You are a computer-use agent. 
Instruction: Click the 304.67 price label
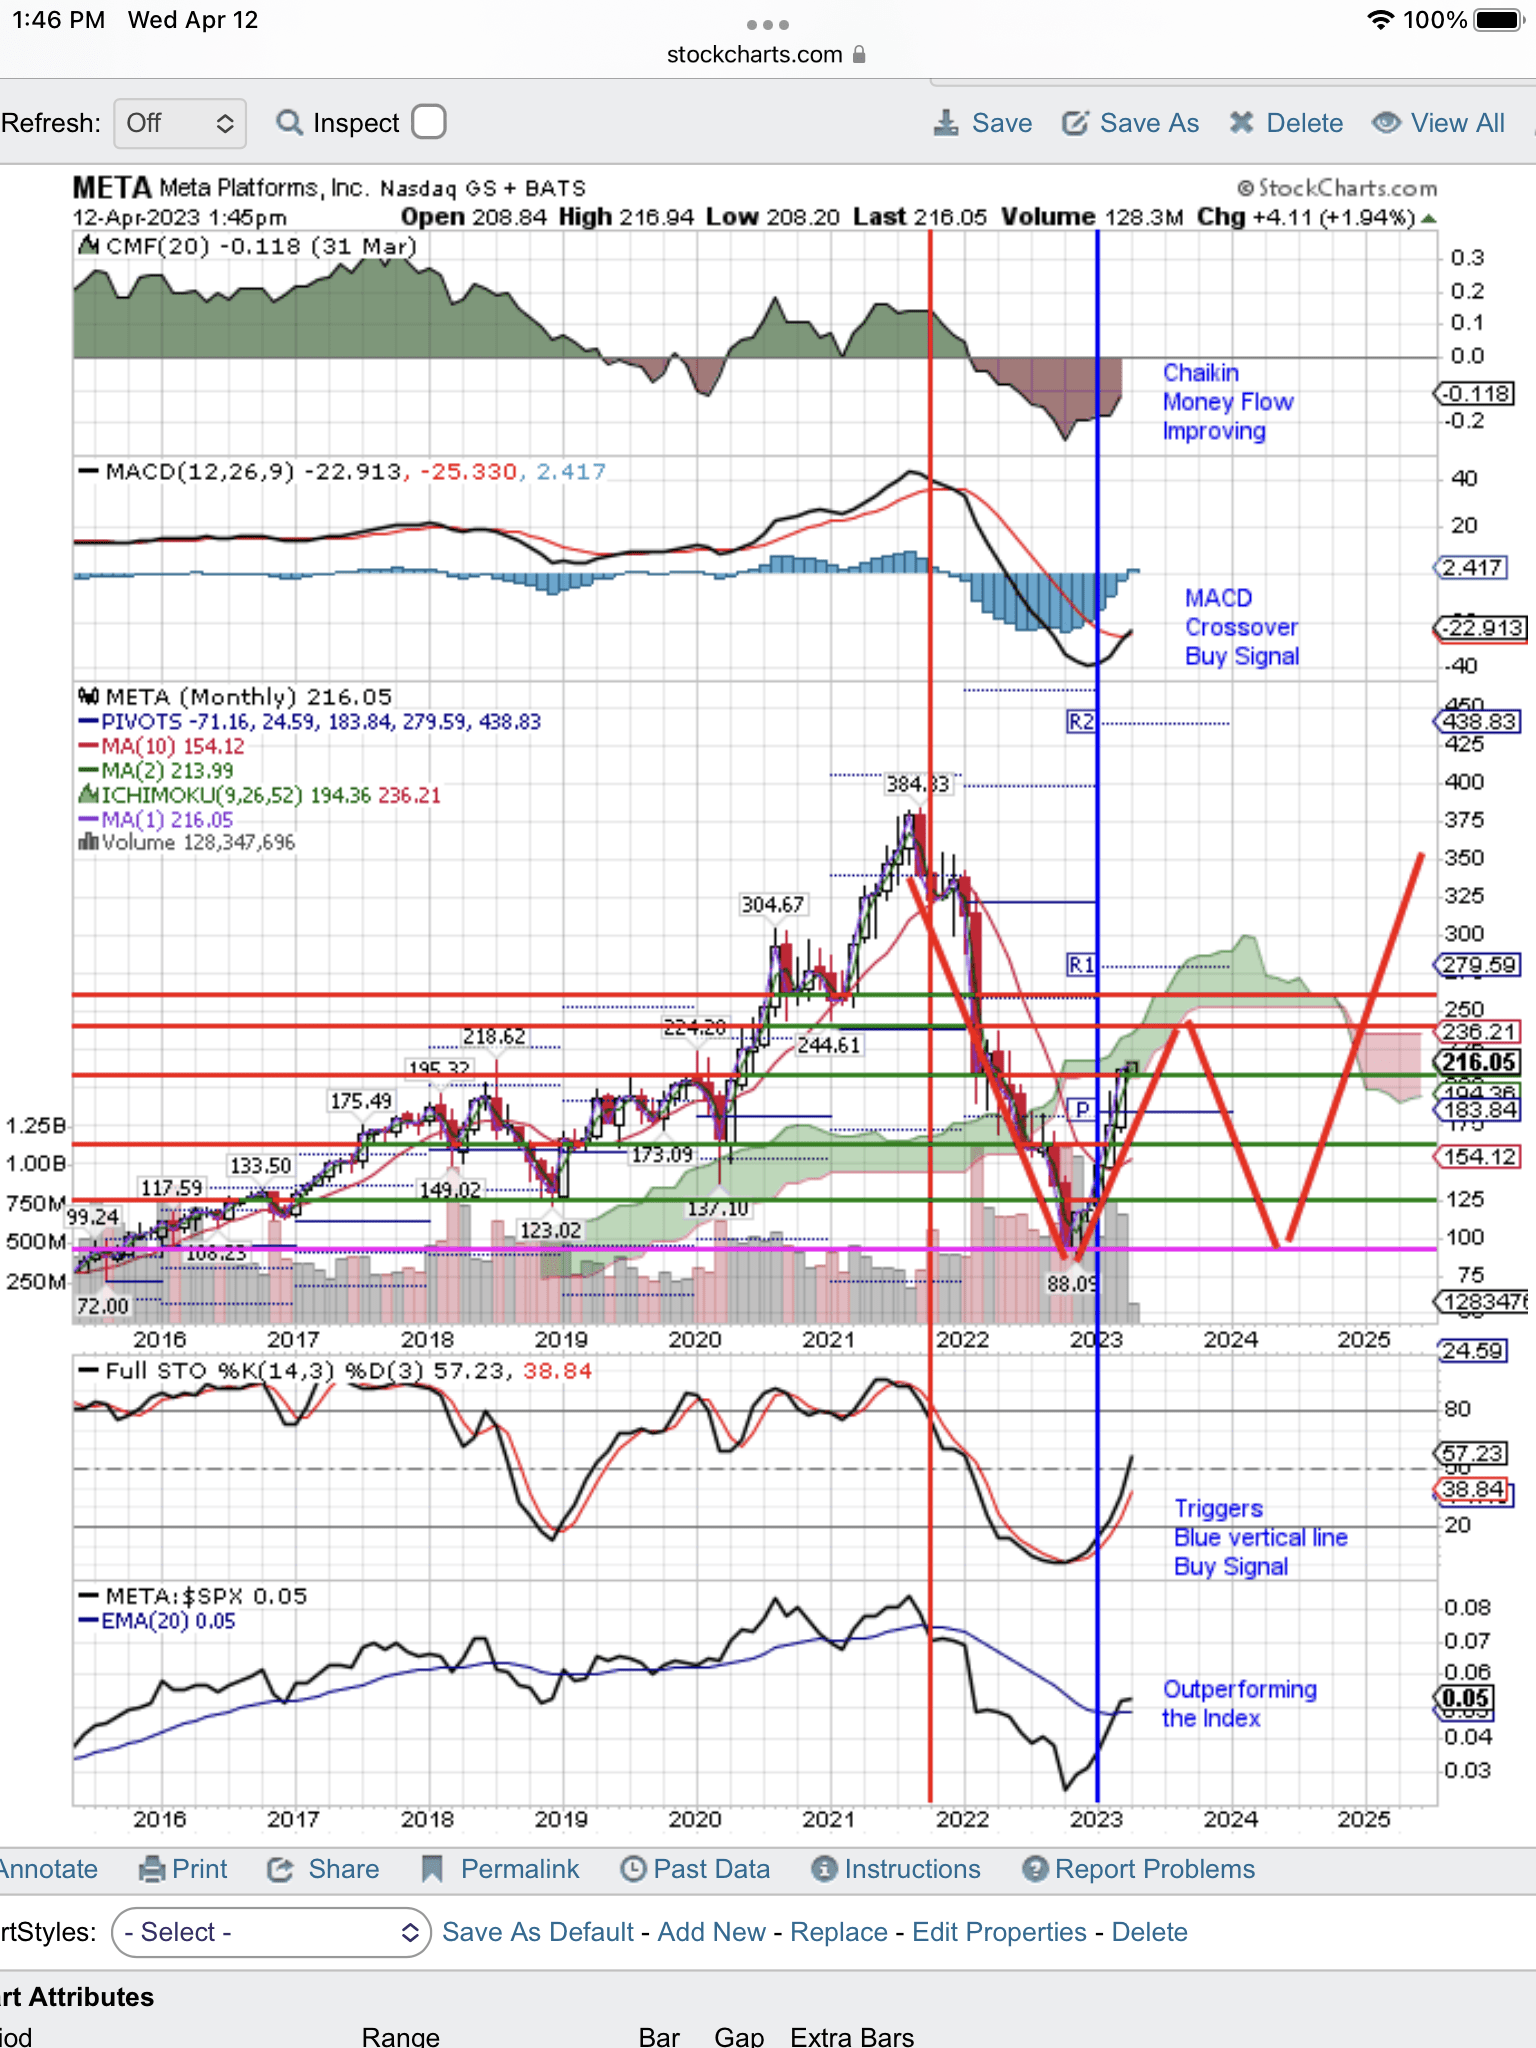tap(772, 904)
